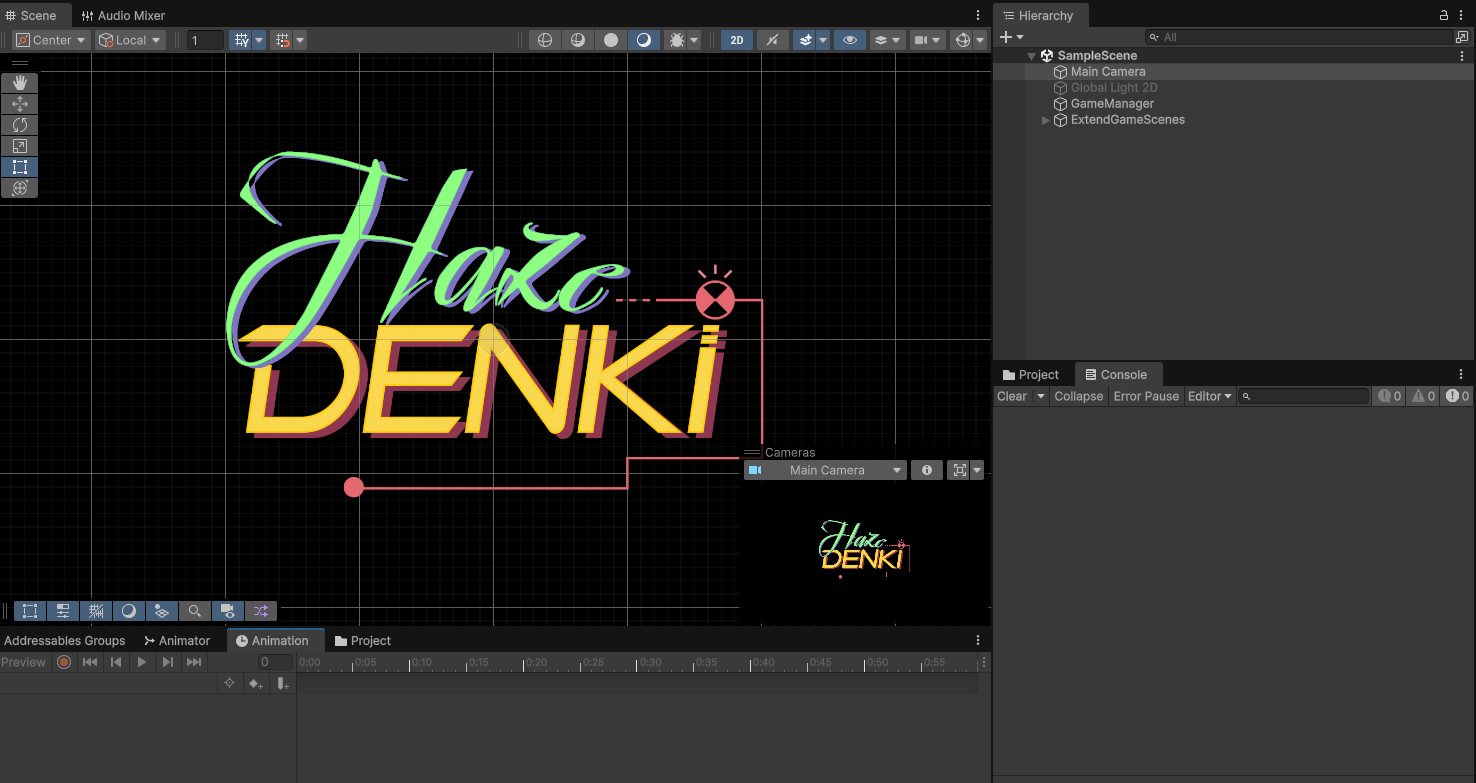Open the Main Camera dropdown in Cameras overlay
1476x783 pixels.
826,470
